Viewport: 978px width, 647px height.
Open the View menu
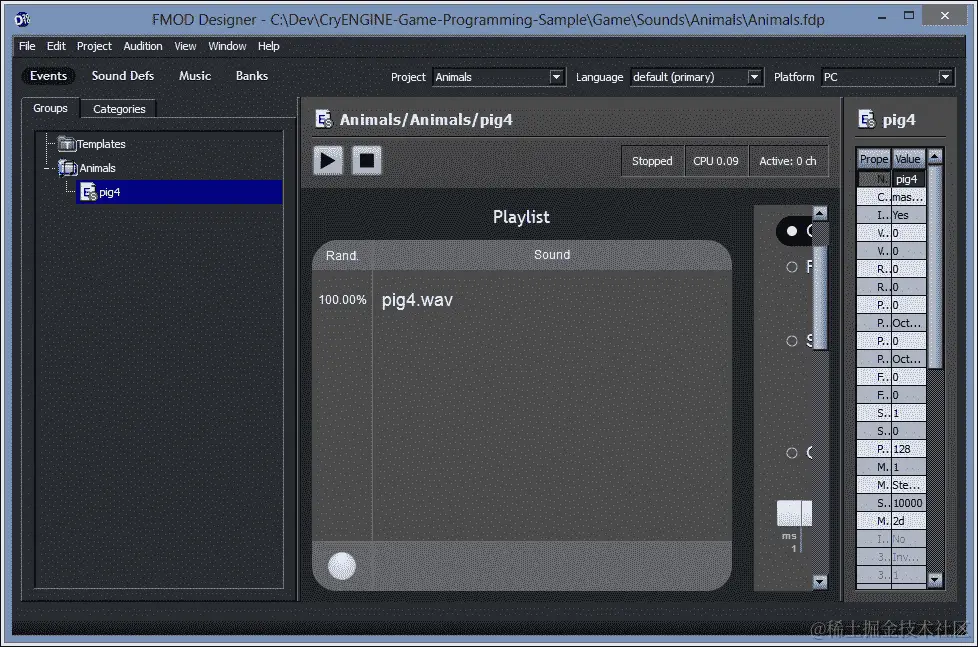[x=185, y=46]
